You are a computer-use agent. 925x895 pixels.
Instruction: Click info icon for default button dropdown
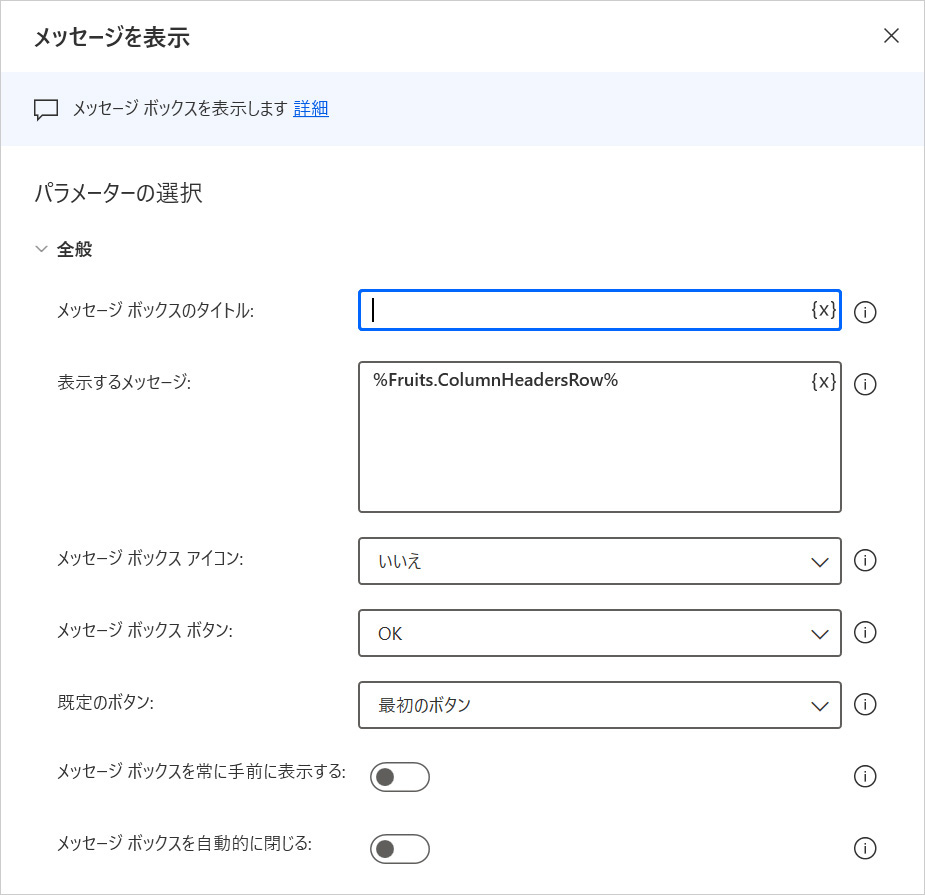(866, 705)
